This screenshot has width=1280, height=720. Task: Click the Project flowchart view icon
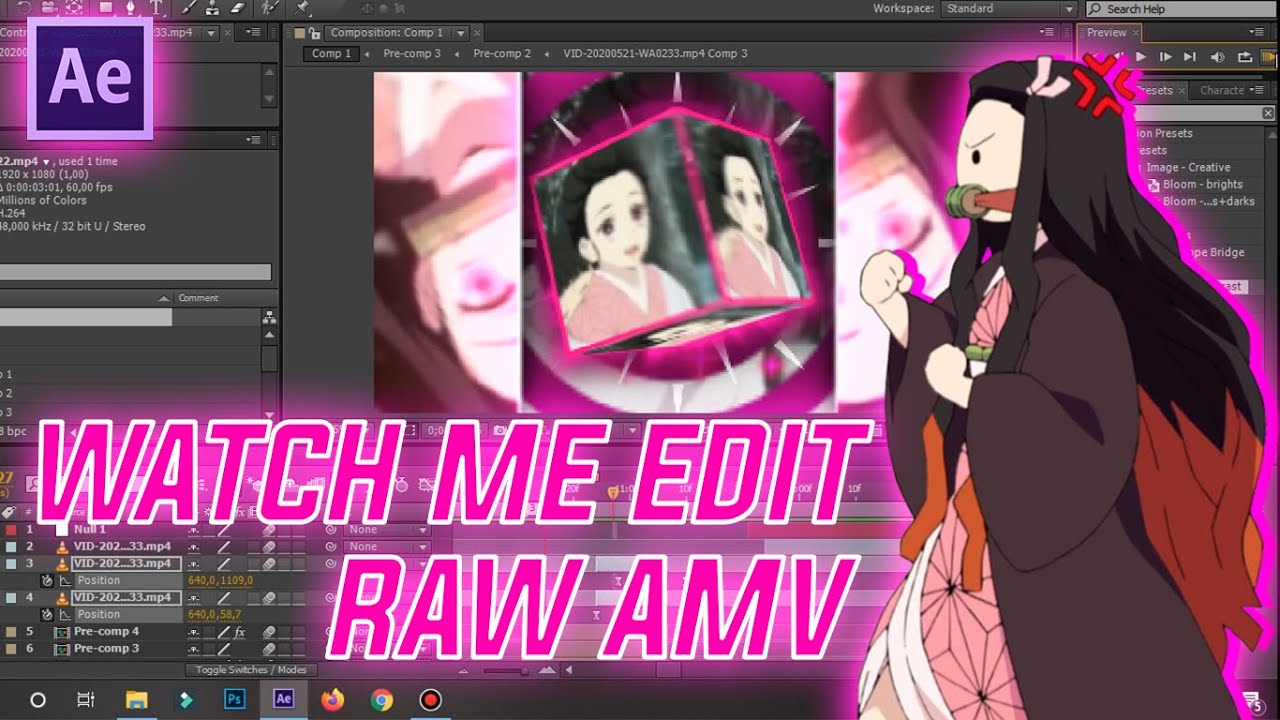269,318
